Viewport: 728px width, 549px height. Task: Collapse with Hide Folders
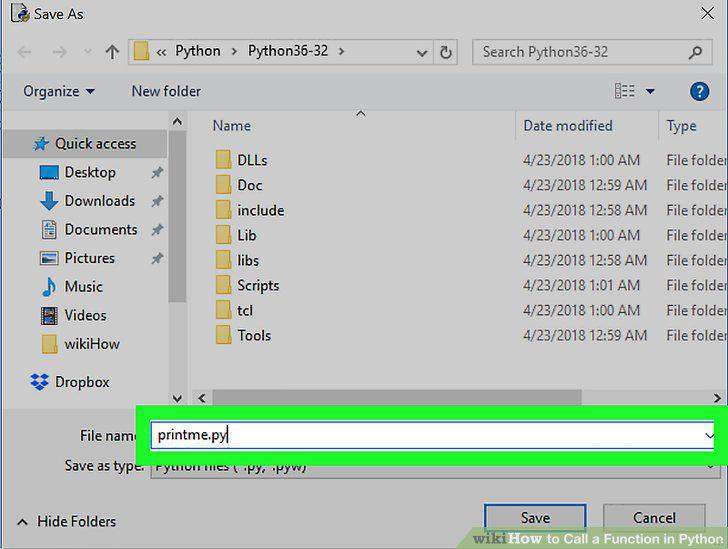[66, 522]
